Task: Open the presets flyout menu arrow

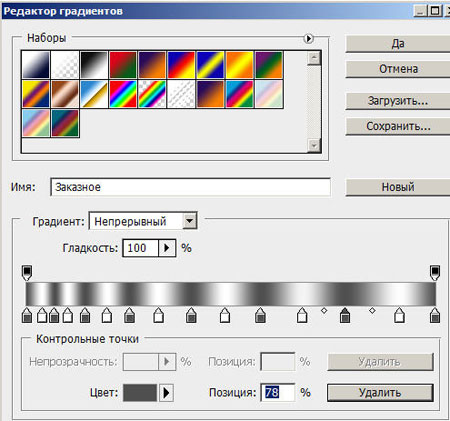Action: click(x=309, y=39)
